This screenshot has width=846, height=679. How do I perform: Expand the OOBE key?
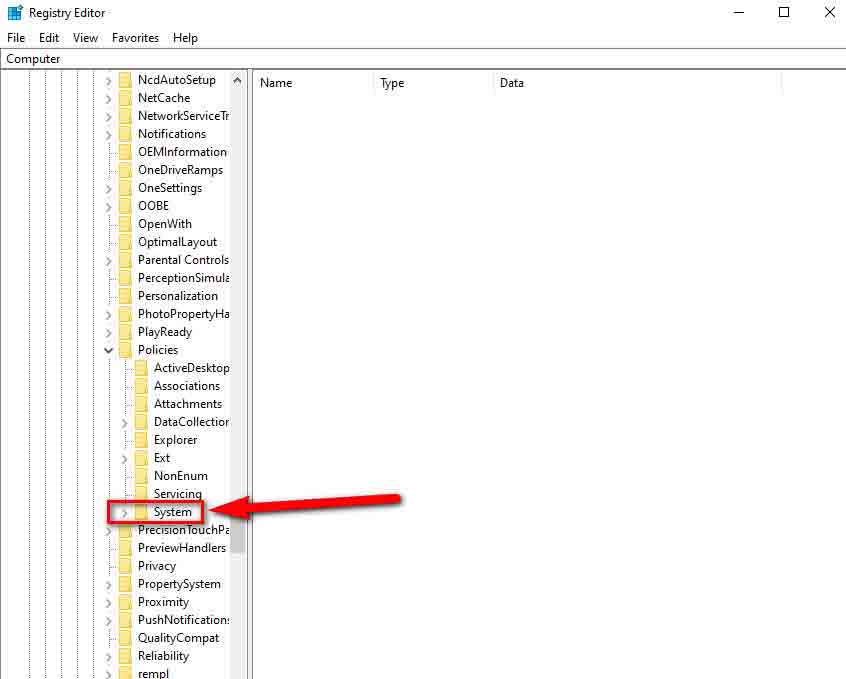[108, 207]
